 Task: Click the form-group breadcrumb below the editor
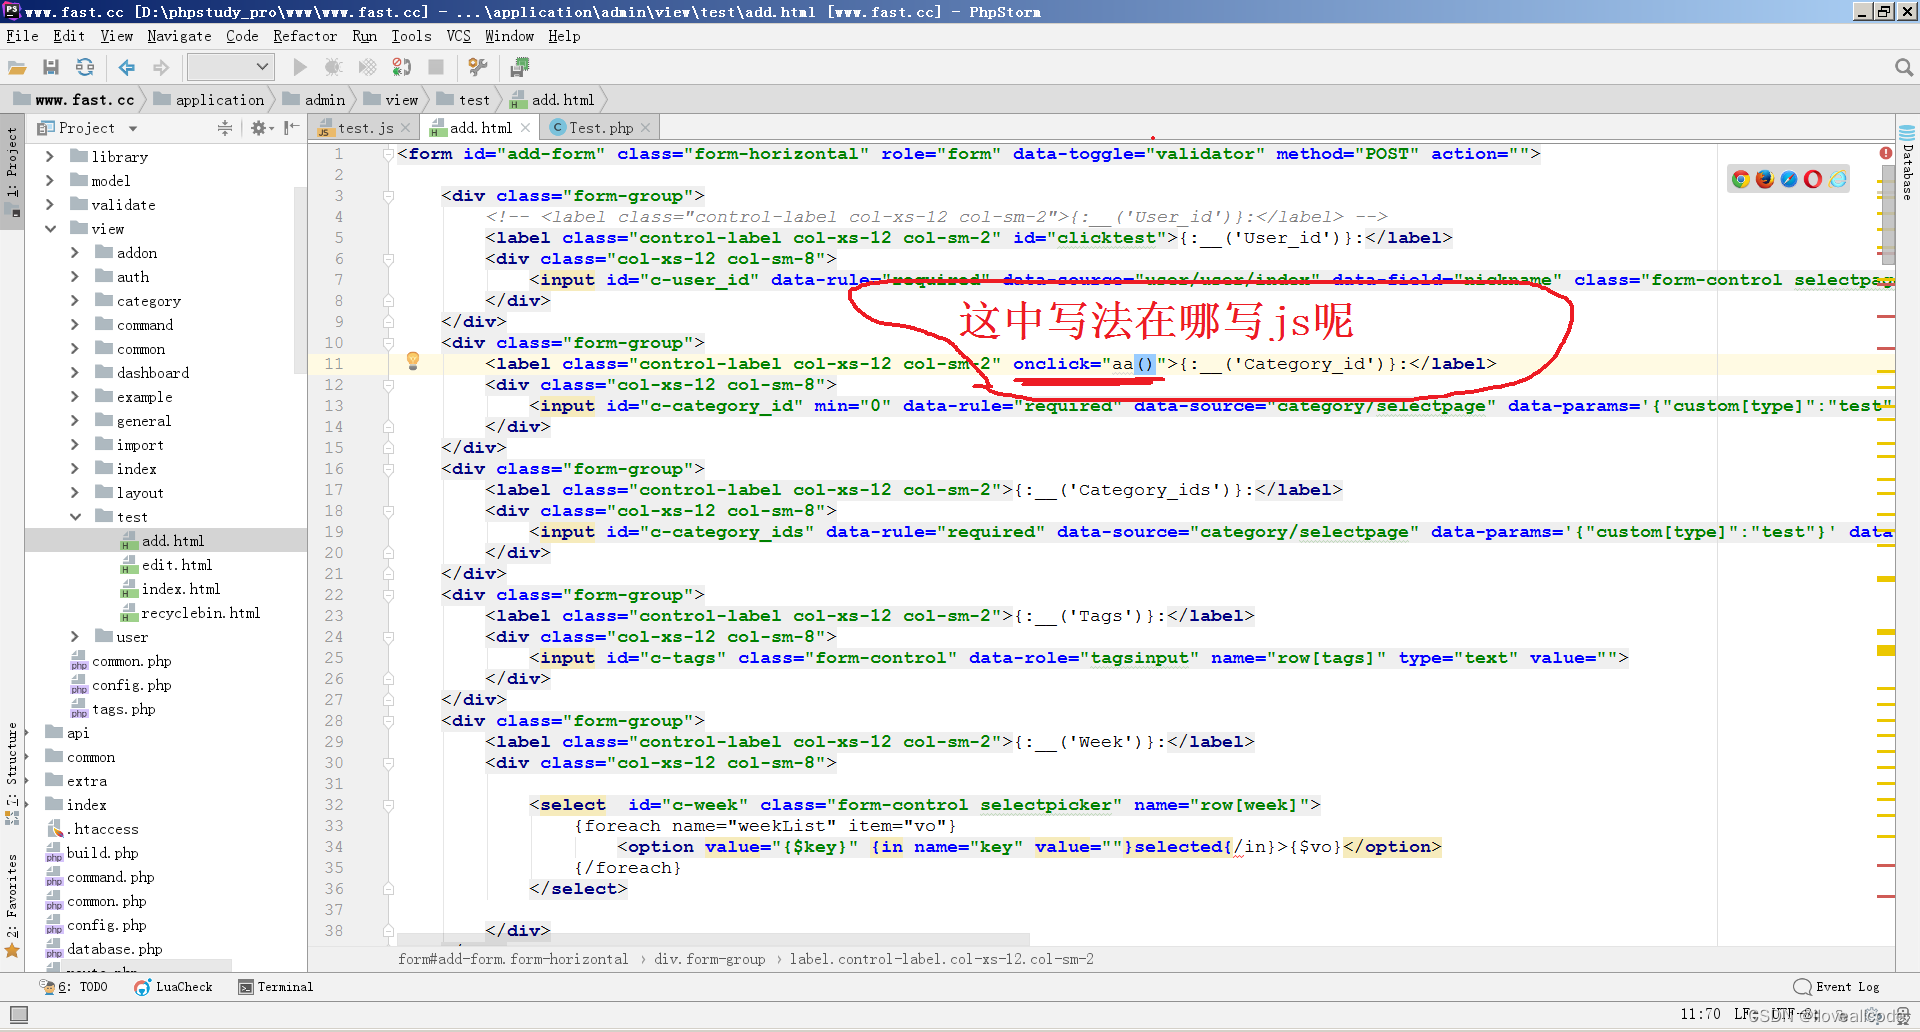709,959
